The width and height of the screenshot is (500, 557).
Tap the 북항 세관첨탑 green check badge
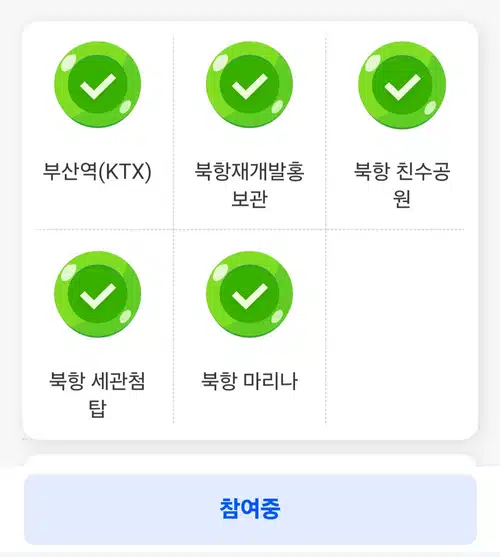(98, 294)
